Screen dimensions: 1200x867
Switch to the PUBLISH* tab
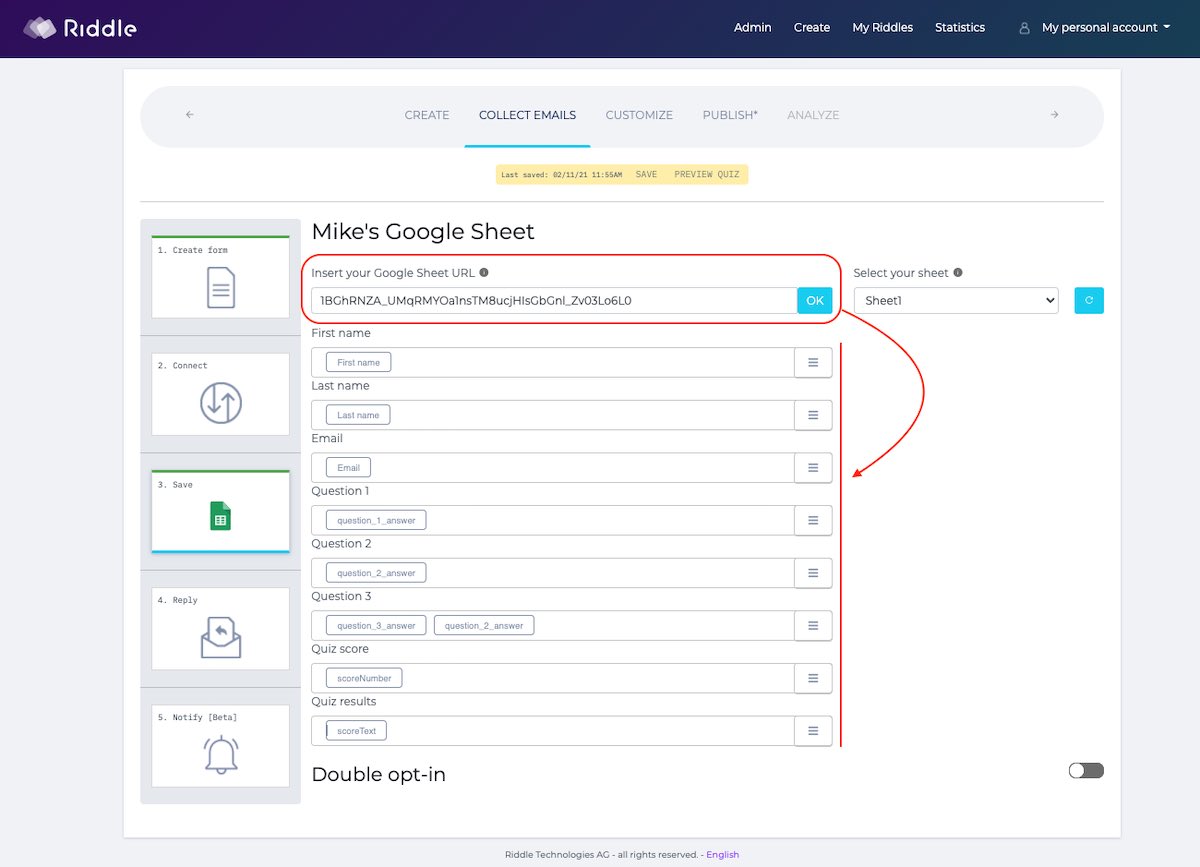tap(730, 115)
